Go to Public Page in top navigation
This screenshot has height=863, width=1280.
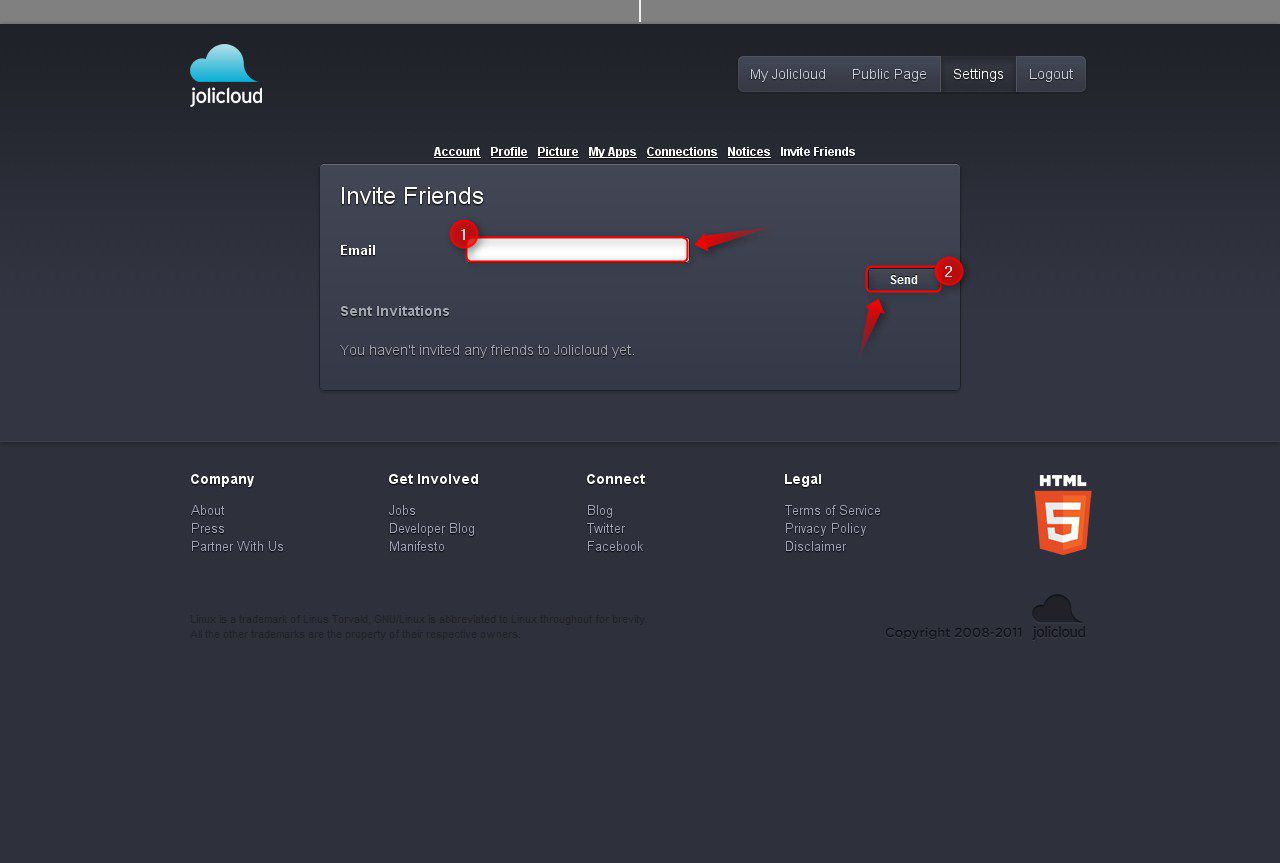pos(889,74)
